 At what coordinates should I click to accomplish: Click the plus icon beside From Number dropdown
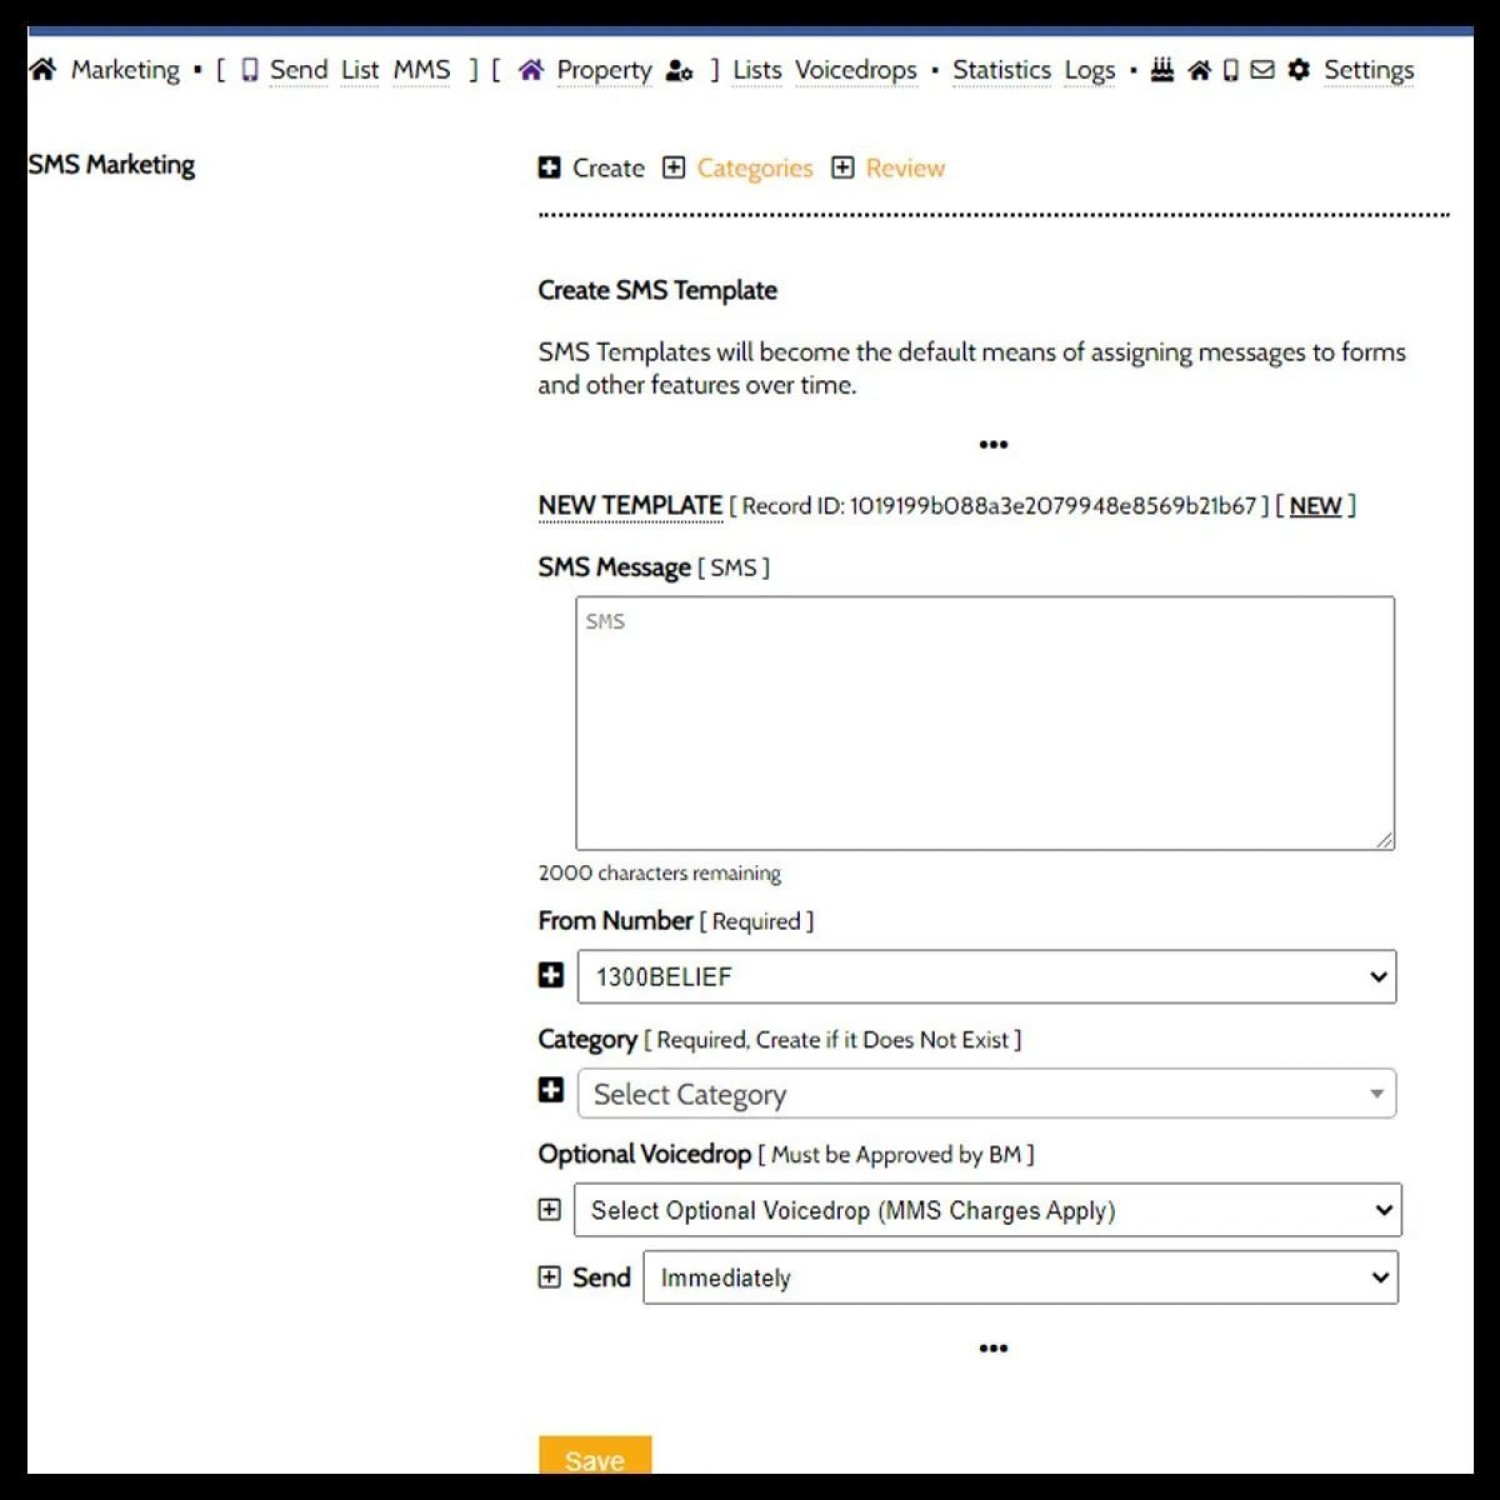(x=550, y=975)
